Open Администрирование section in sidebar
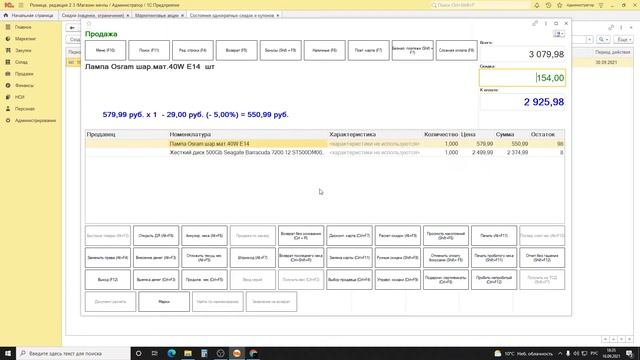Screen dimensions: 640x360 click(35, 121)
